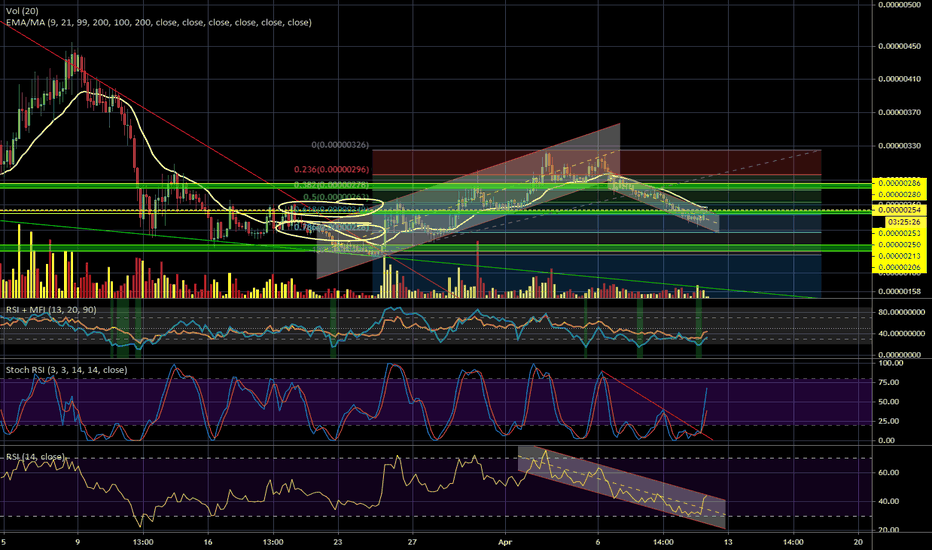Image resolution: width=932 pixels, height=550 pixels.
Task: Select the 16 date label on time axis
Action: [x=207, y=542]
